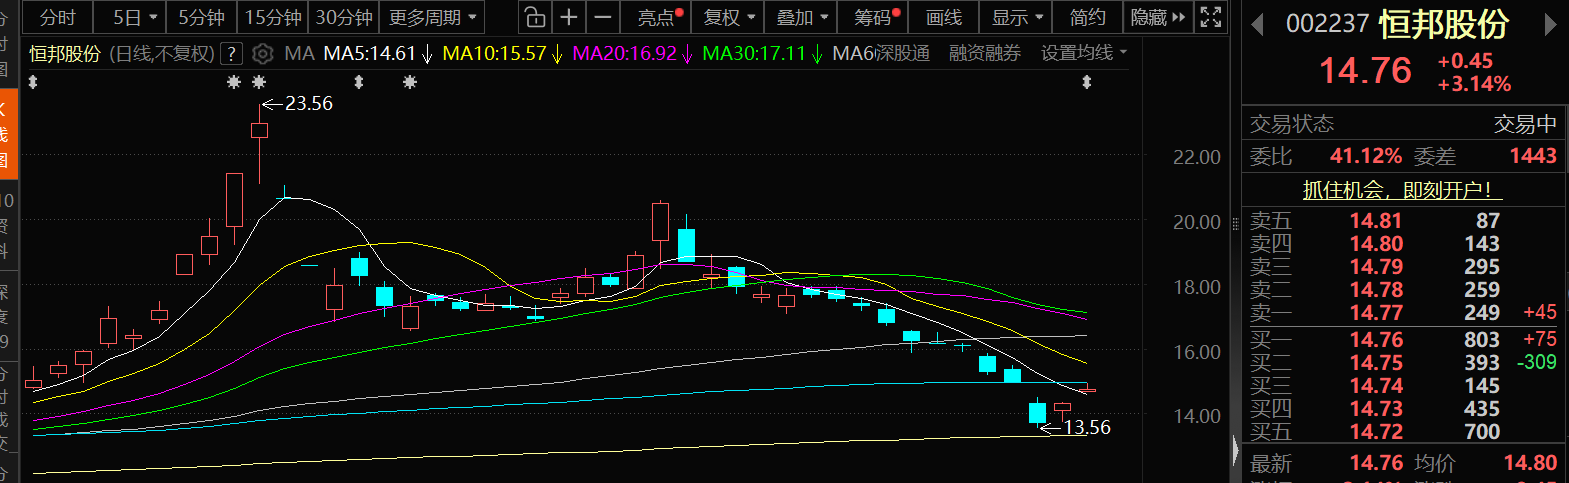
Task: Click stock code 002237
Action: (x=1327, y=24)
